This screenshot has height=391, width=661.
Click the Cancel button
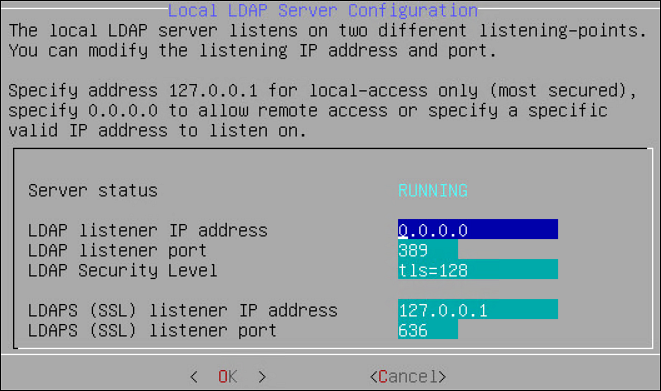(x=408, y=376)
